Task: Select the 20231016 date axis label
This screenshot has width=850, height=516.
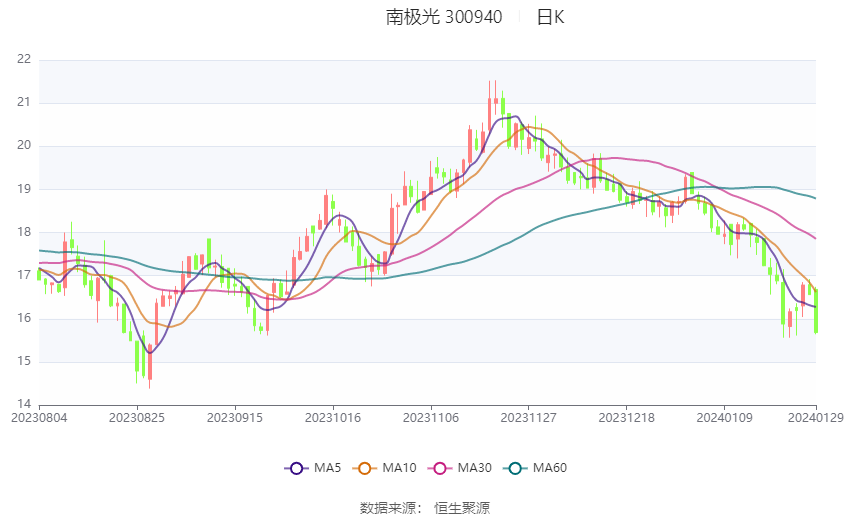Action: (x=333, y=418)
